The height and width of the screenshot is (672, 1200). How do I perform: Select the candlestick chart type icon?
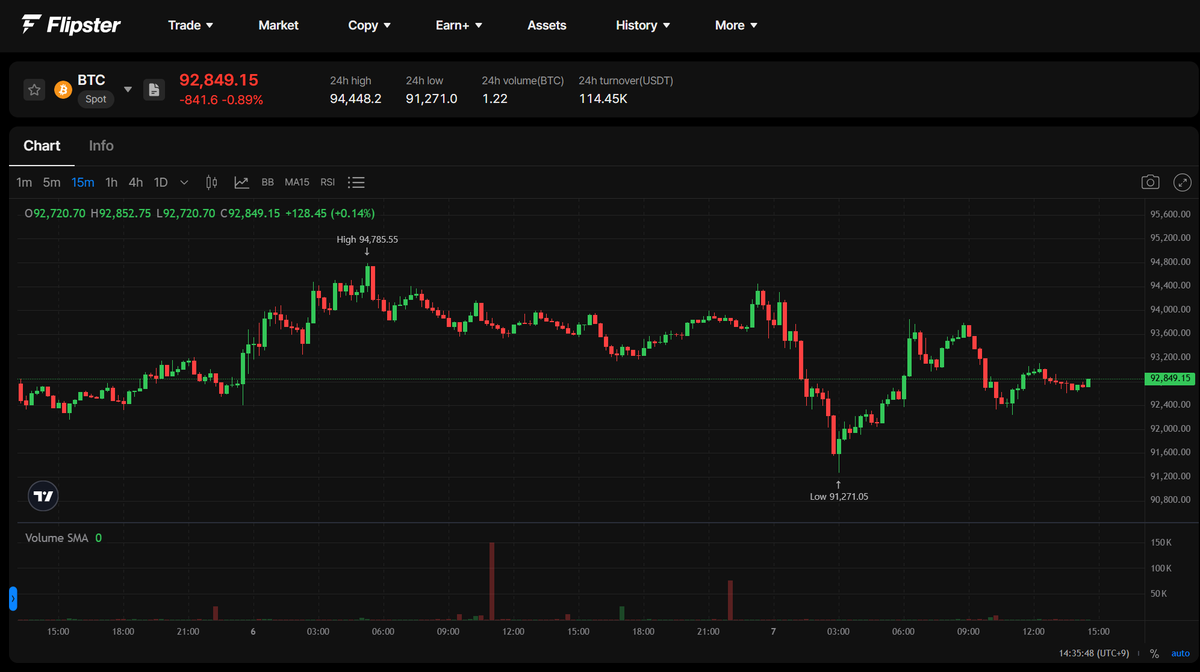(x=211, y=182)
